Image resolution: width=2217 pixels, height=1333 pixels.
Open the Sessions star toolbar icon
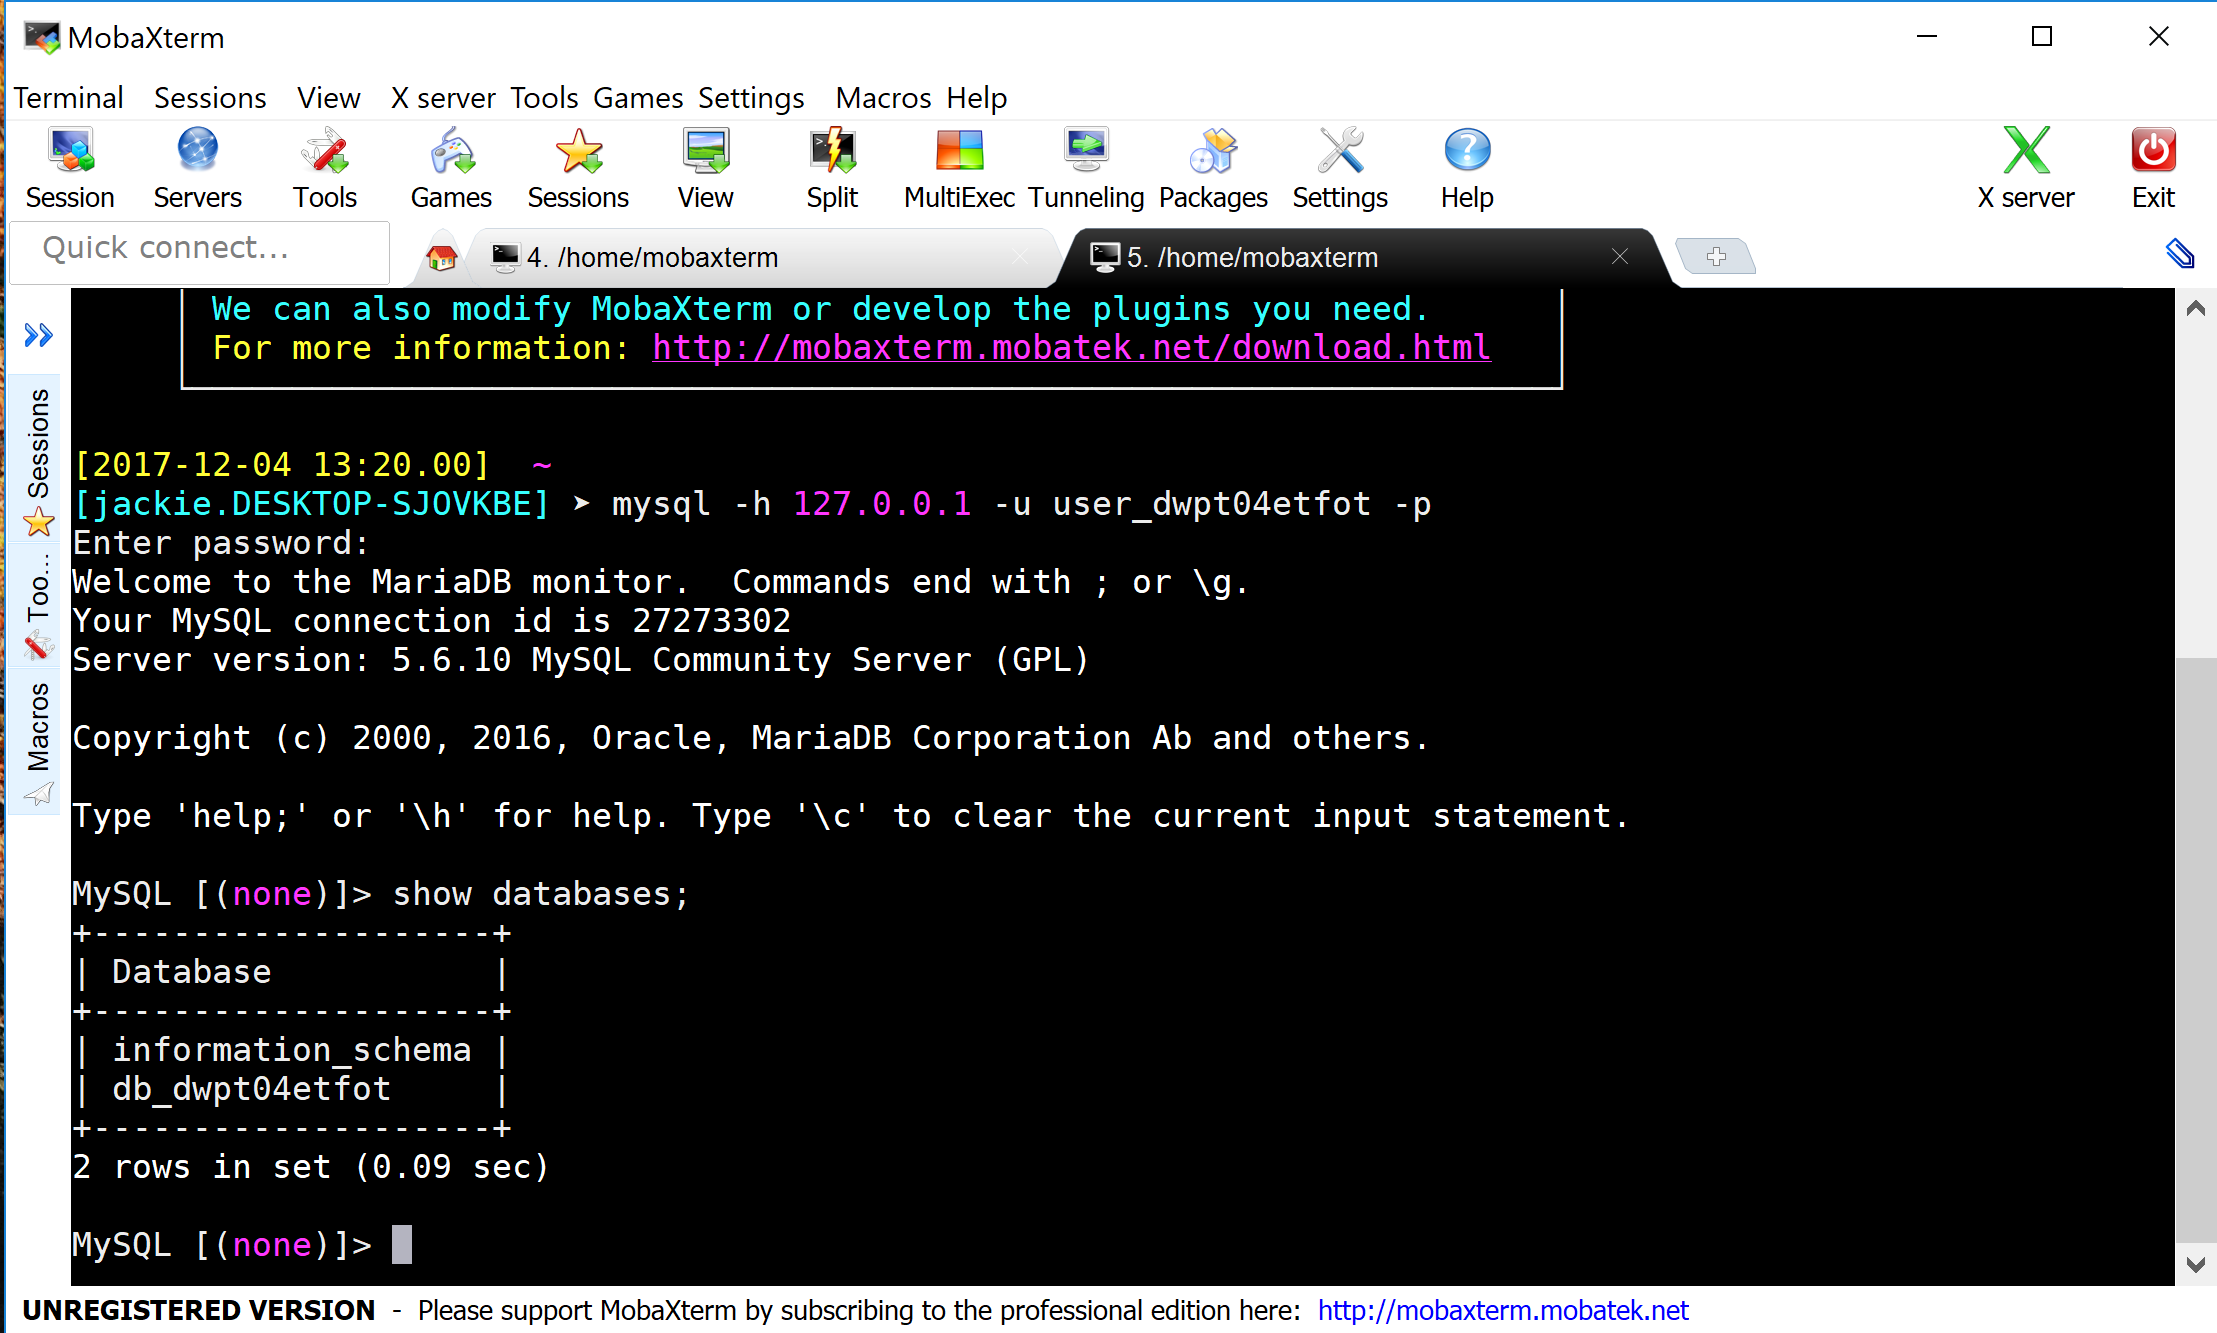[578, 168]
